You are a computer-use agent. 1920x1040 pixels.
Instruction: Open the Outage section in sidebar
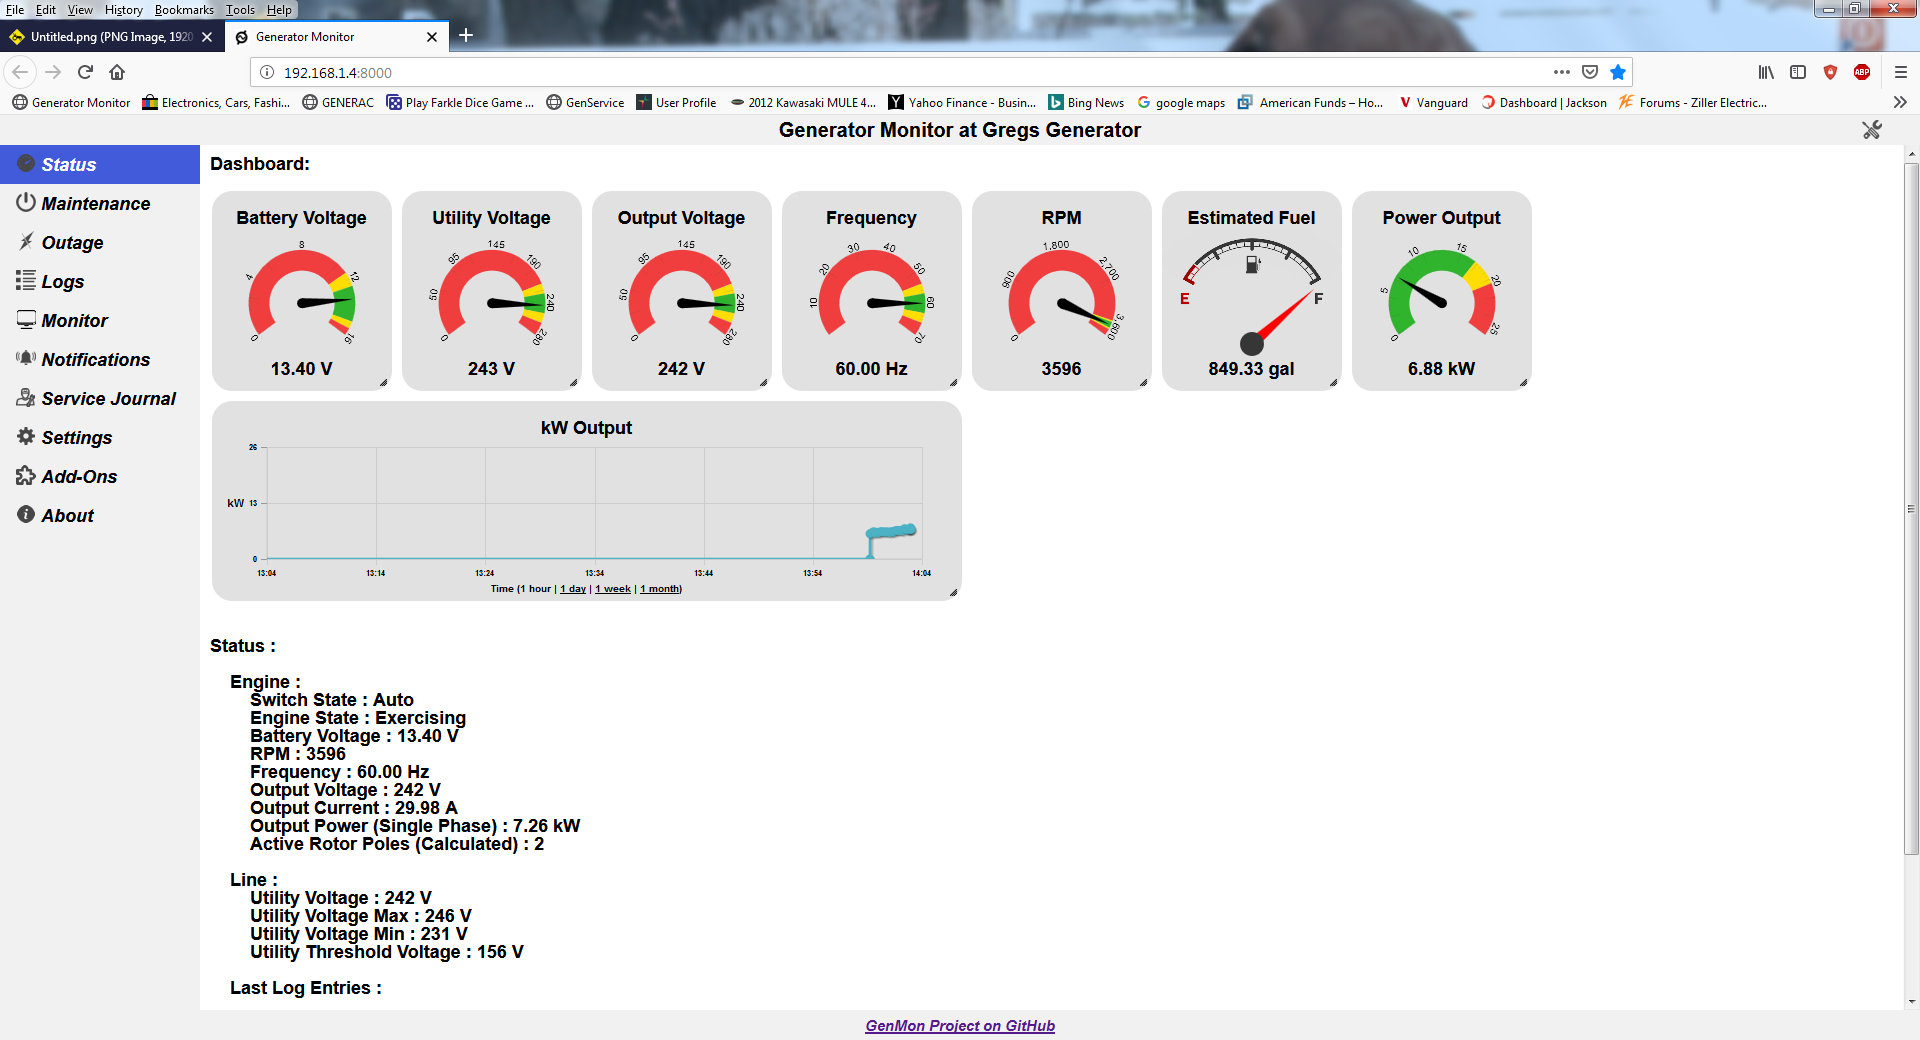pos(72,243)
